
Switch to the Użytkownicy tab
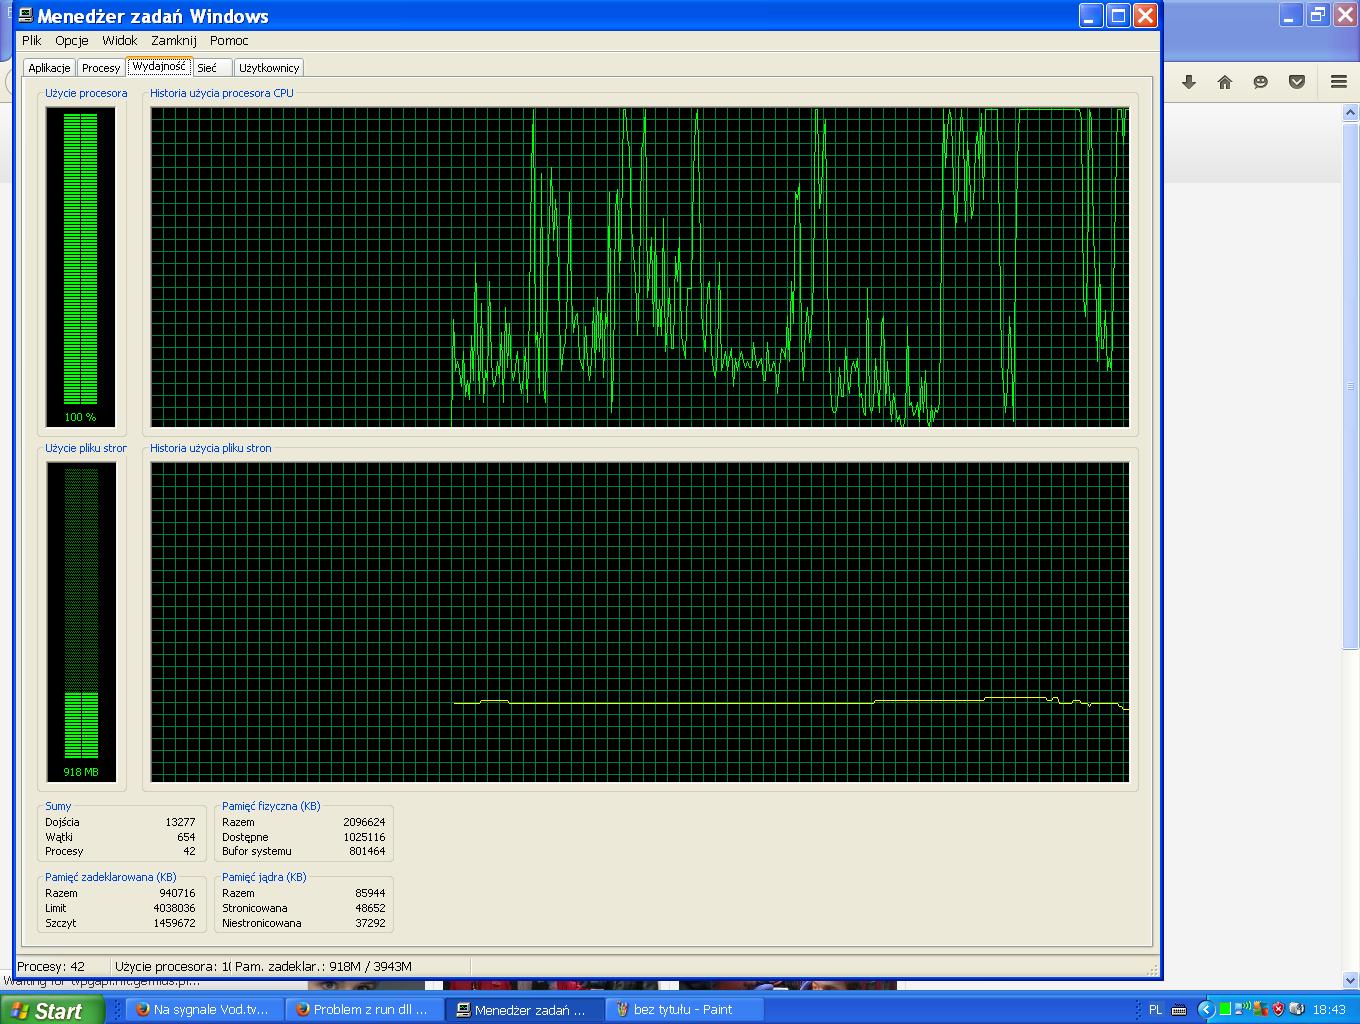pos(269,68)
